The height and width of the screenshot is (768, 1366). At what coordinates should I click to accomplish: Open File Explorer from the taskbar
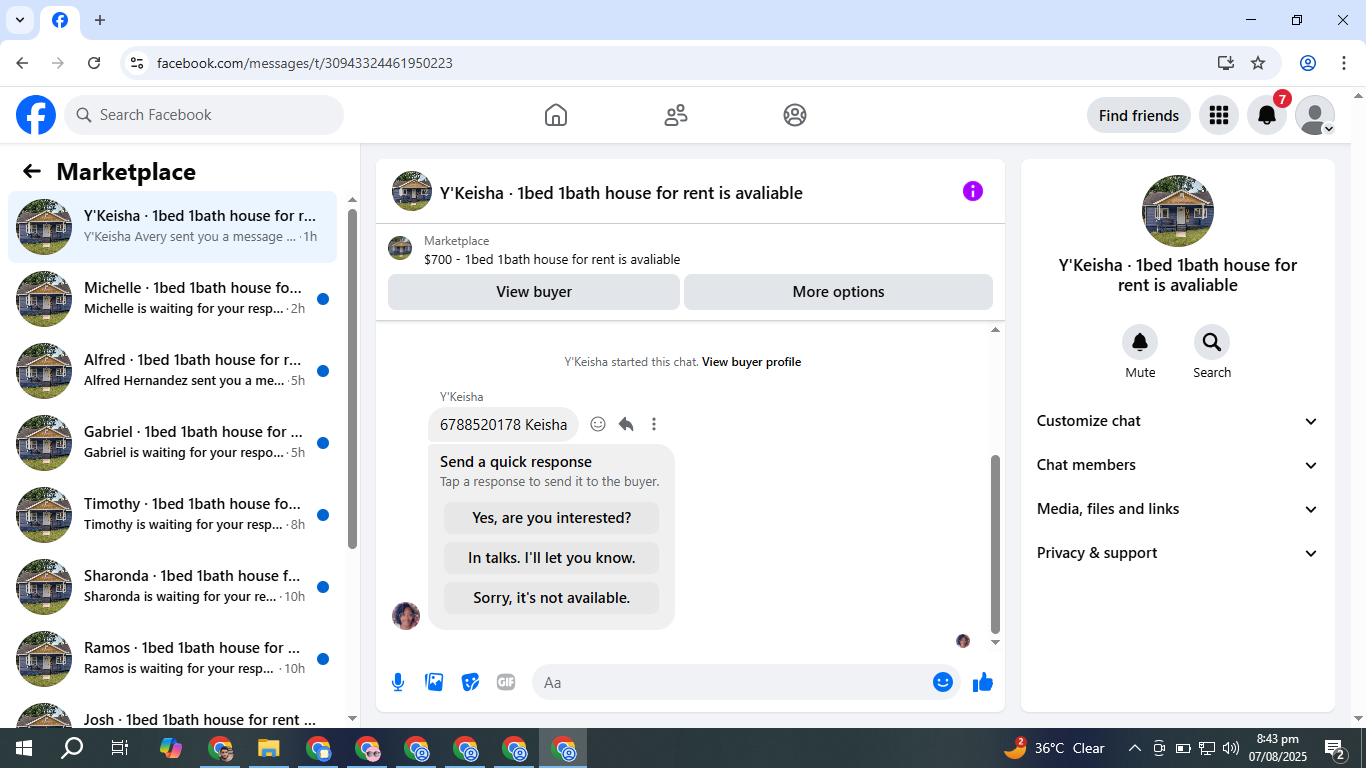[x=268, y=748]
